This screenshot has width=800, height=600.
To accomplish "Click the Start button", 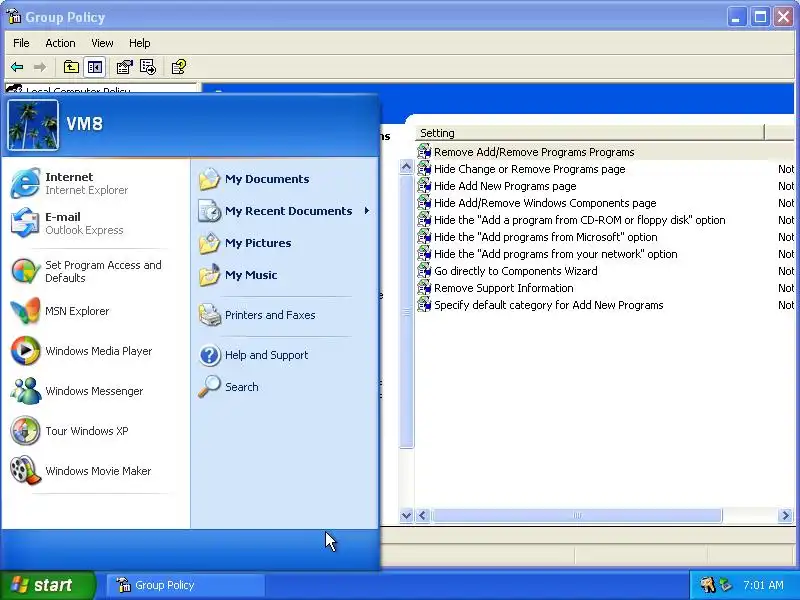I will 47,585.
